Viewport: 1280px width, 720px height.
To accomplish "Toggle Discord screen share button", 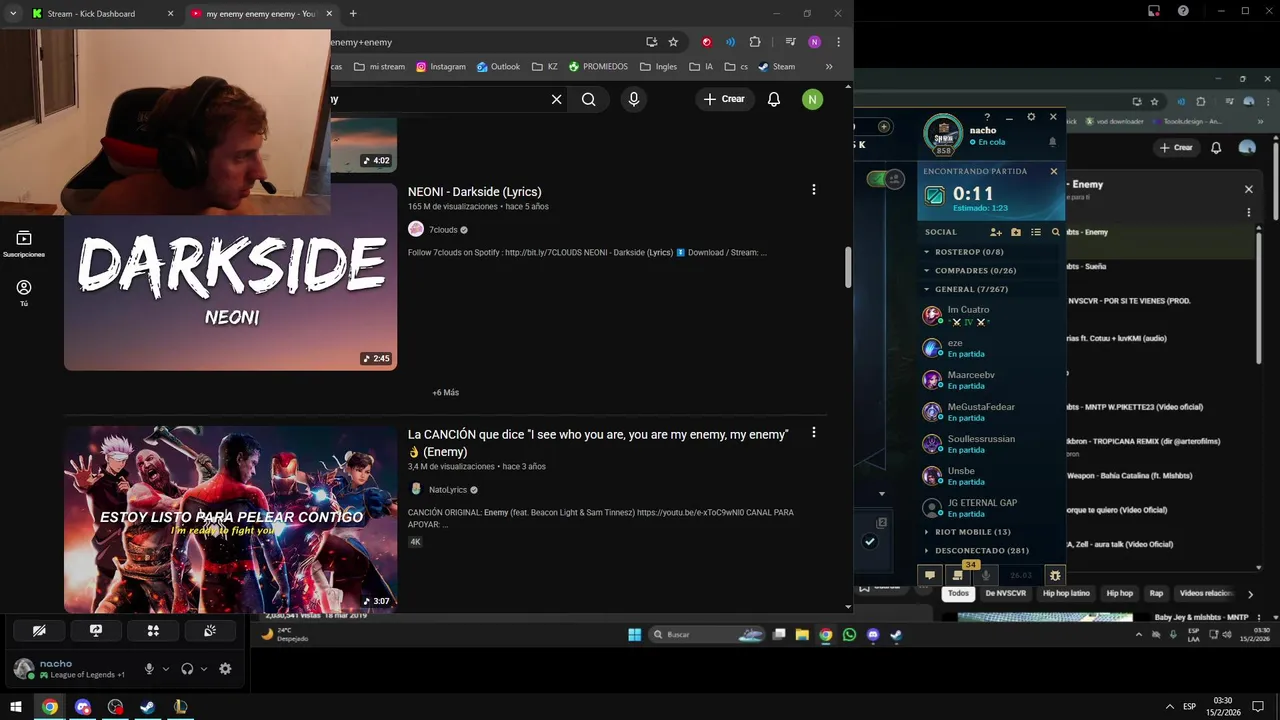I will (x=96, y=631).
